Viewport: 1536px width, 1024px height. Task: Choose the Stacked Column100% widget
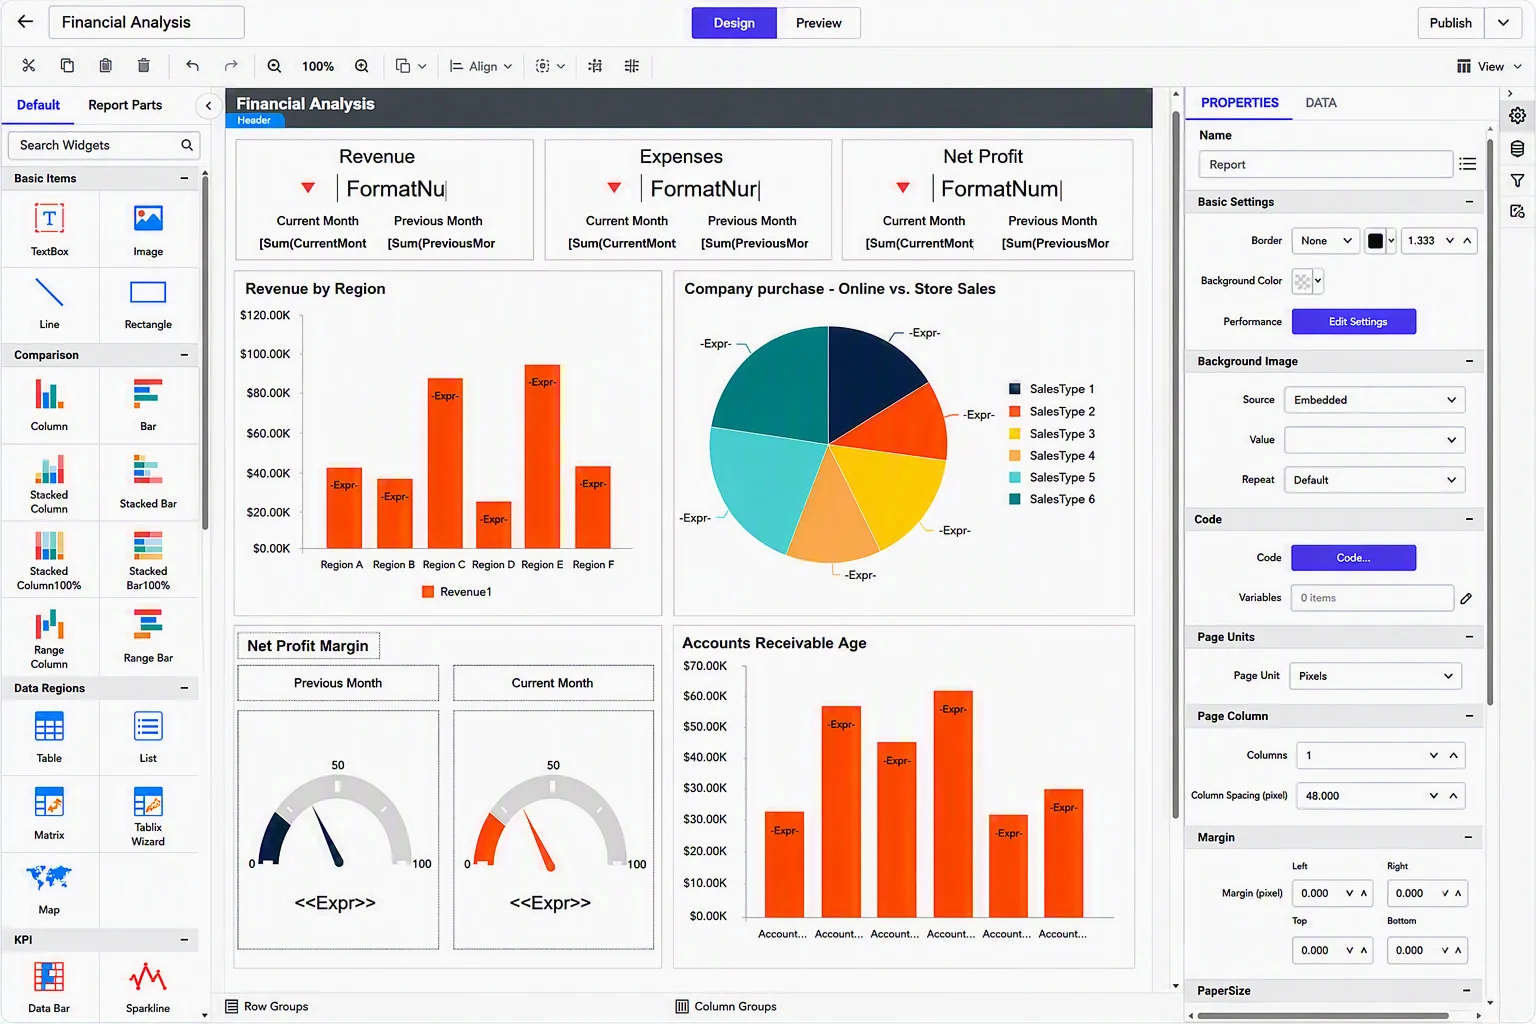pos(49,560)
